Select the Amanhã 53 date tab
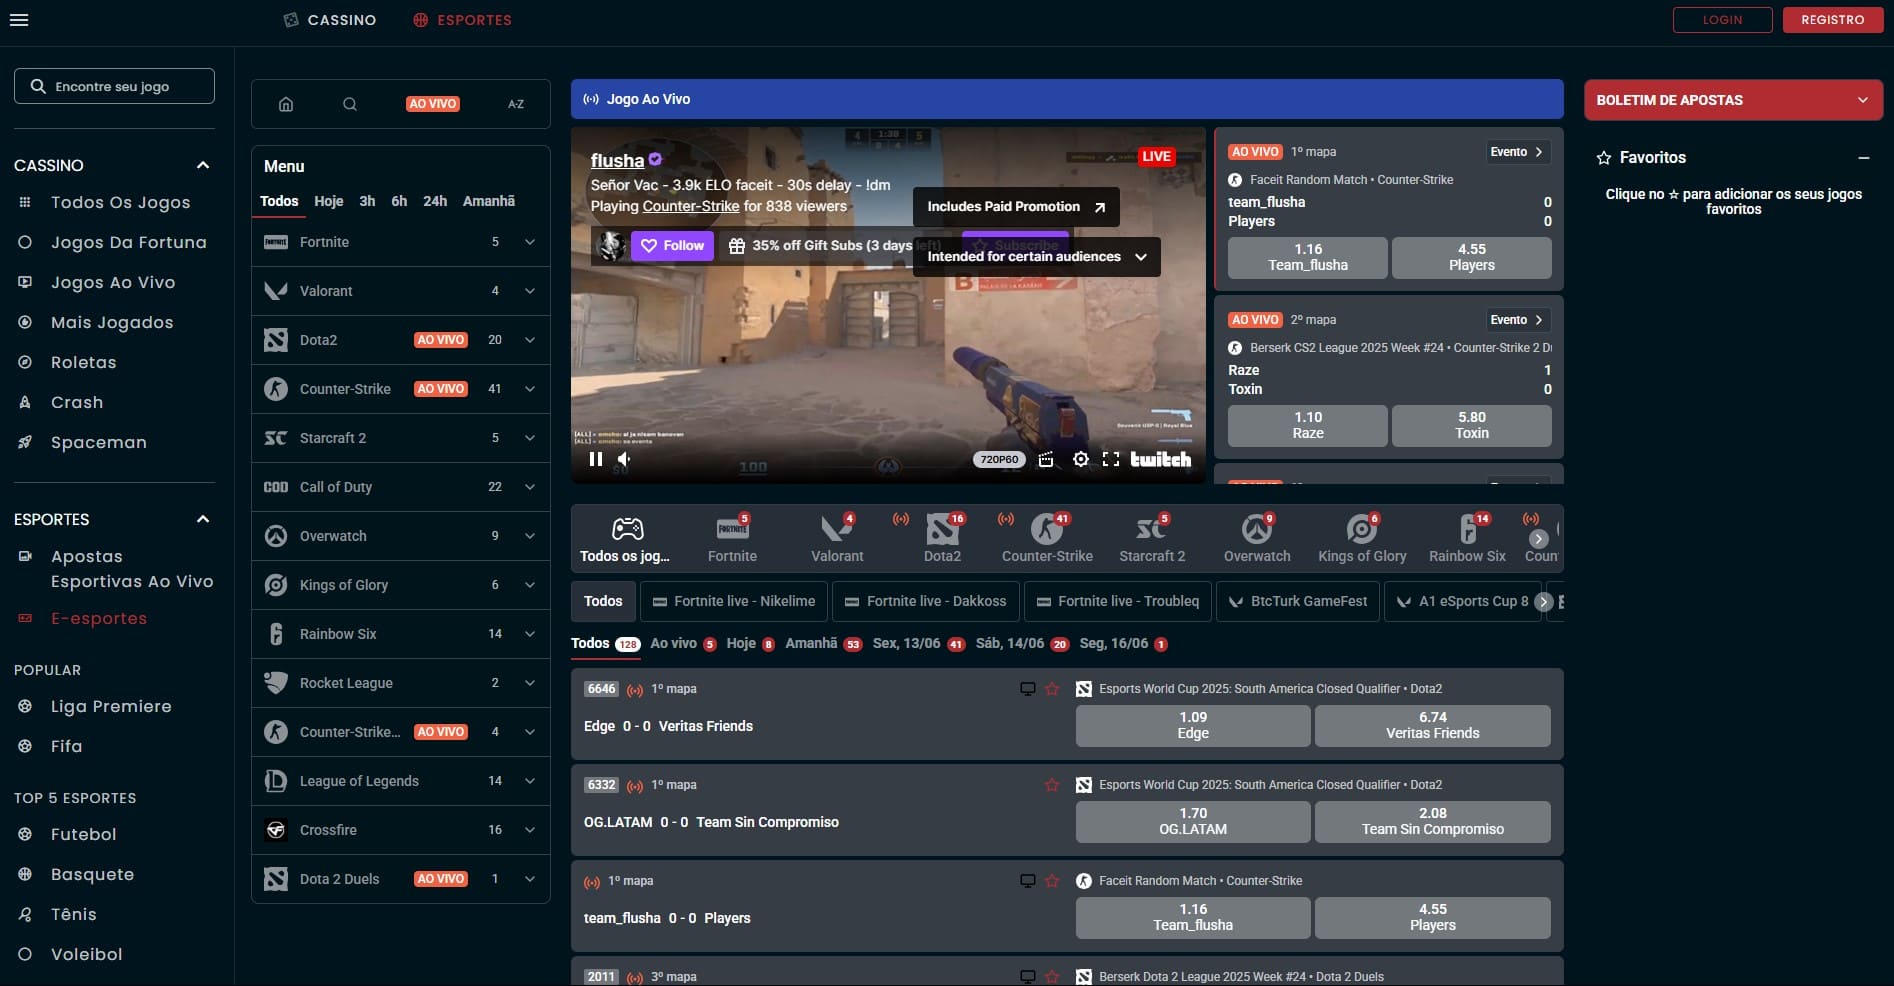The width and height of the screenshot is (1894, 986). coord(823,643)
